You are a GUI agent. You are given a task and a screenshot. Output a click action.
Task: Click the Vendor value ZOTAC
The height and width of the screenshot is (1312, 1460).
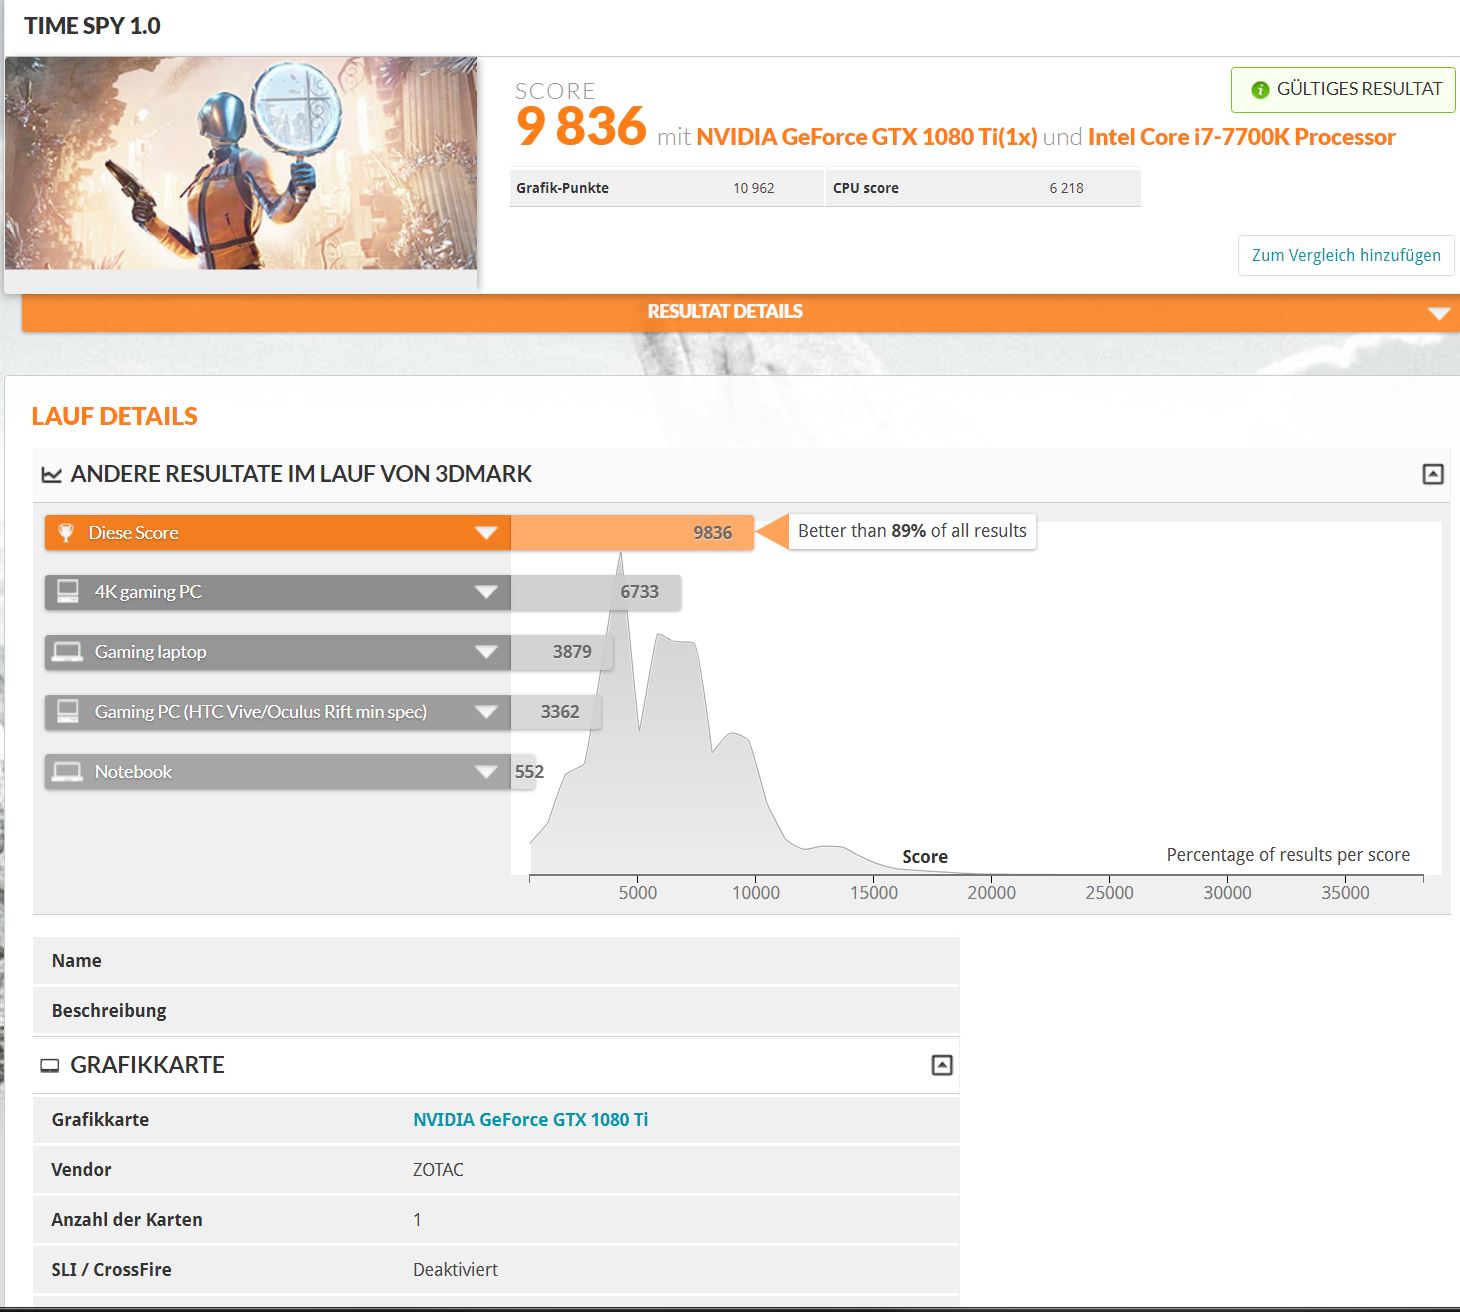pos(438,1170)
